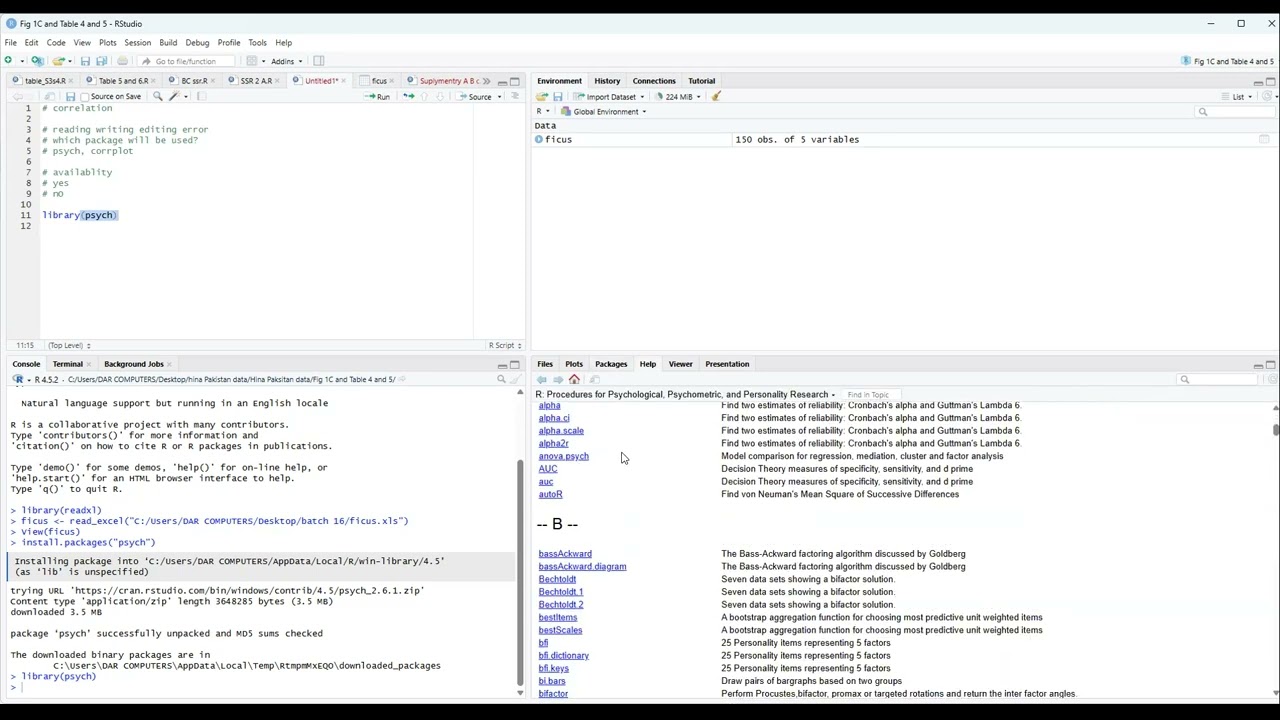This screenshot has height=720, width=1280.
Task: Maximize the Console pane
Action: point(515,365)
